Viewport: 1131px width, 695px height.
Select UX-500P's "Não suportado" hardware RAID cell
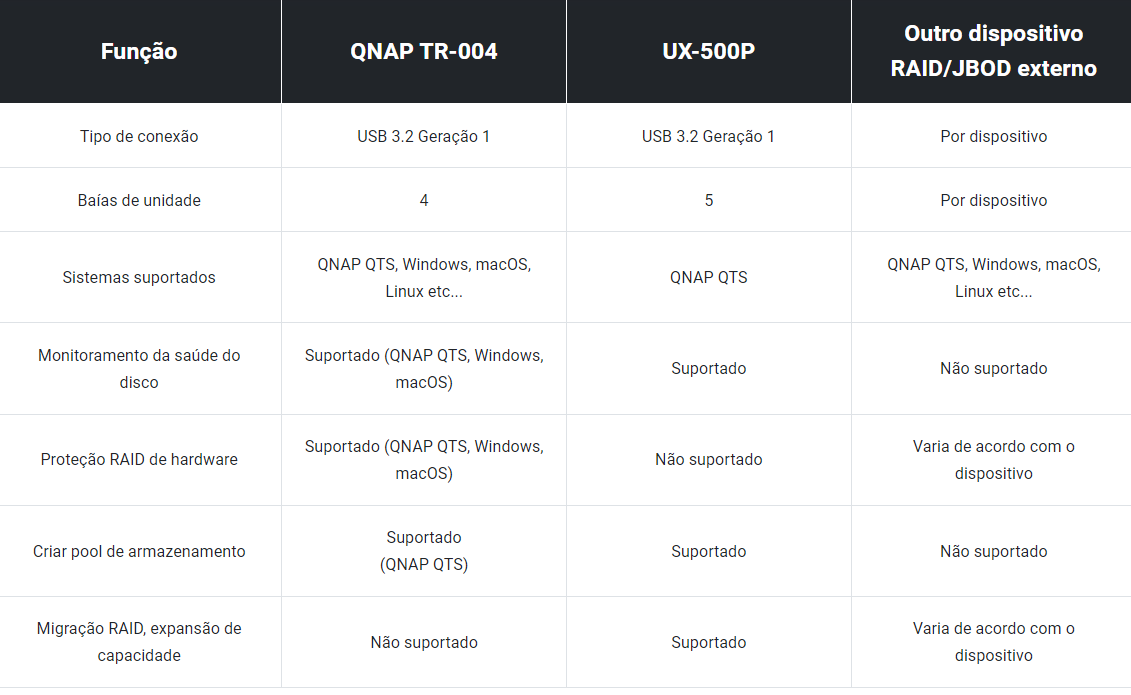pos(708,459)
